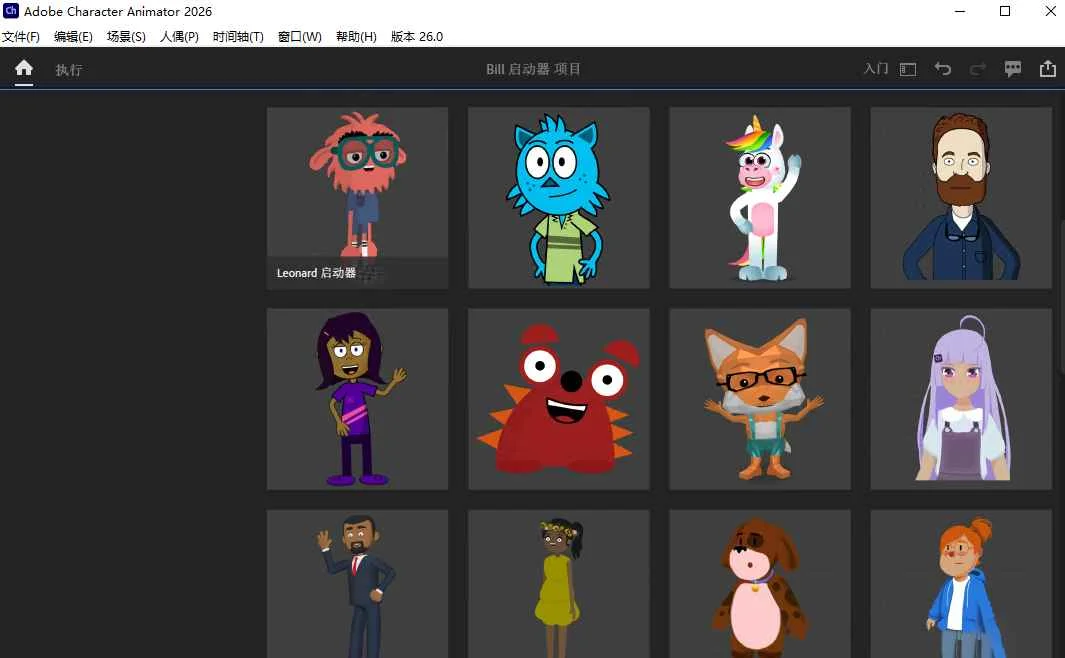The image size is (1065, 658).
Task: Select the blue cat monster puppet thumbnail
Action: point(558,198)
